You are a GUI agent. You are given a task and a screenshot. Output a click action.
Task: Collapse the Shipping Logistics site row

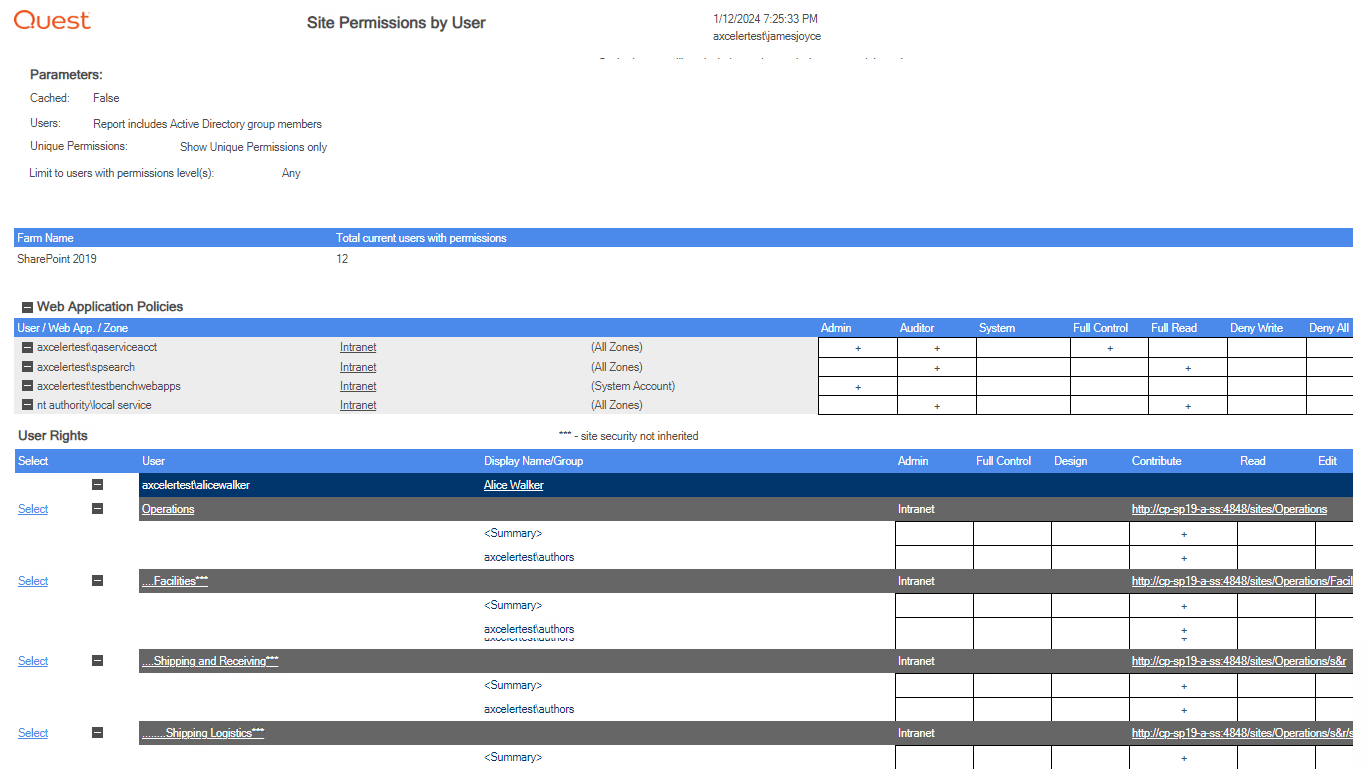(96, 732)
